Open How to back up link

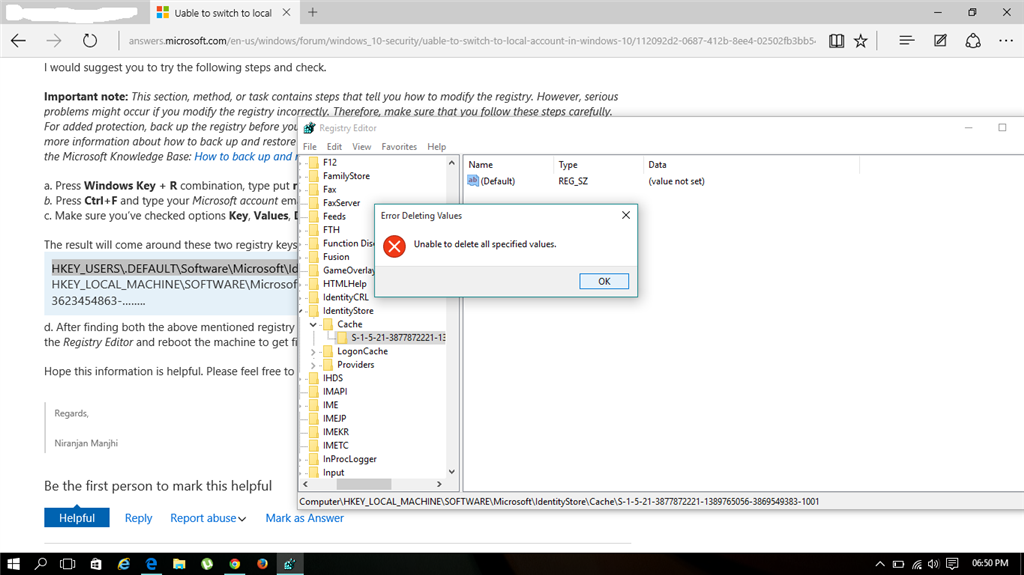[x=246, y=156]
